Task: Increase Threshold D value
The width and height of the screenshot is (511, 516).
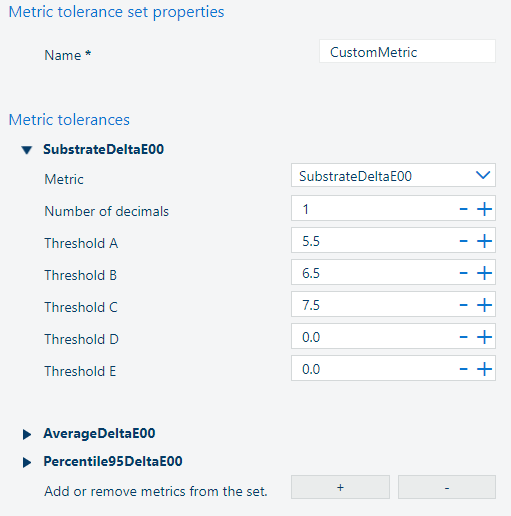Action: 484,337
